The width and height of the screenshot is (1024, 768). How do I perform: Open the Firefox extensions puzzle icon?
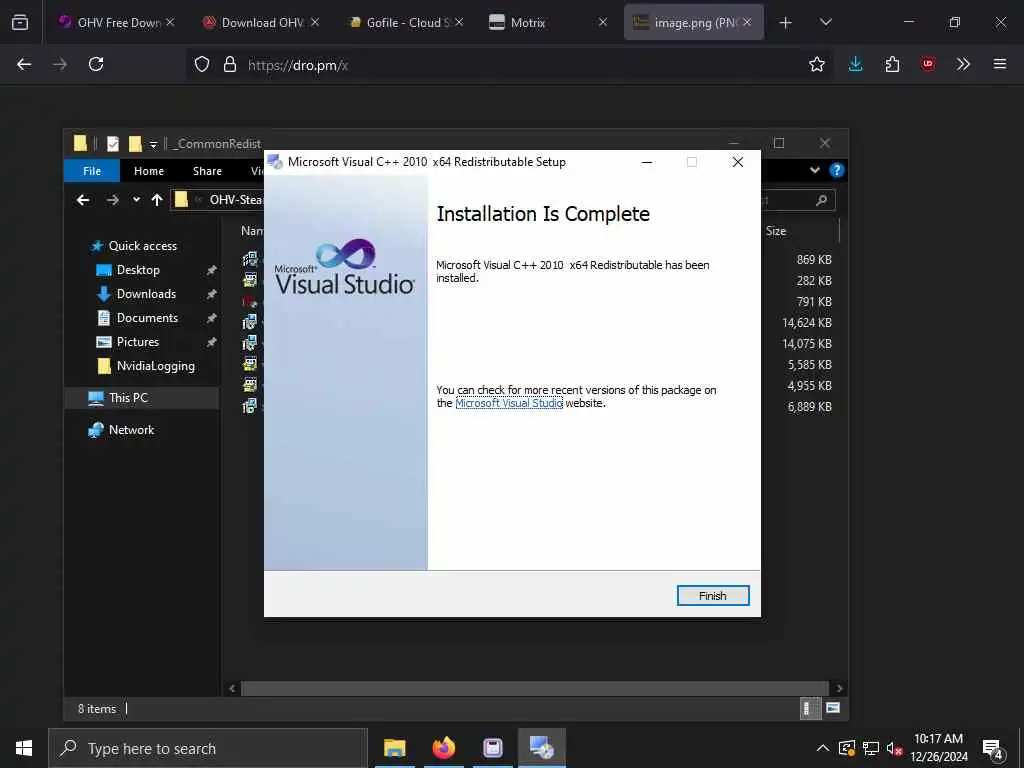tap(892, 64)
